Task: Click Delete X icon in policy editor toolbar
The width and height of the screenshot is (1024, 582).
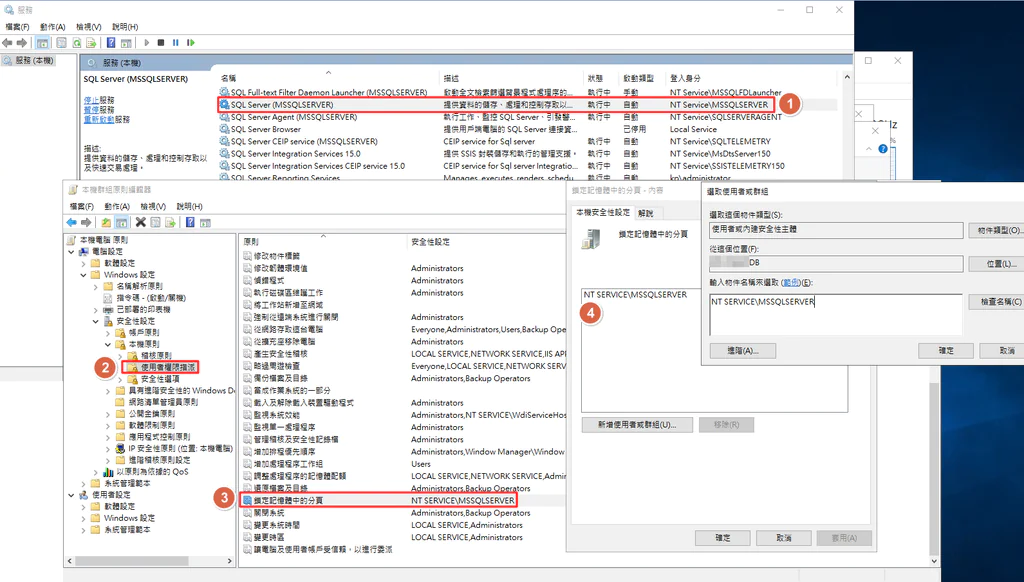Action: [x=140, y=222]
